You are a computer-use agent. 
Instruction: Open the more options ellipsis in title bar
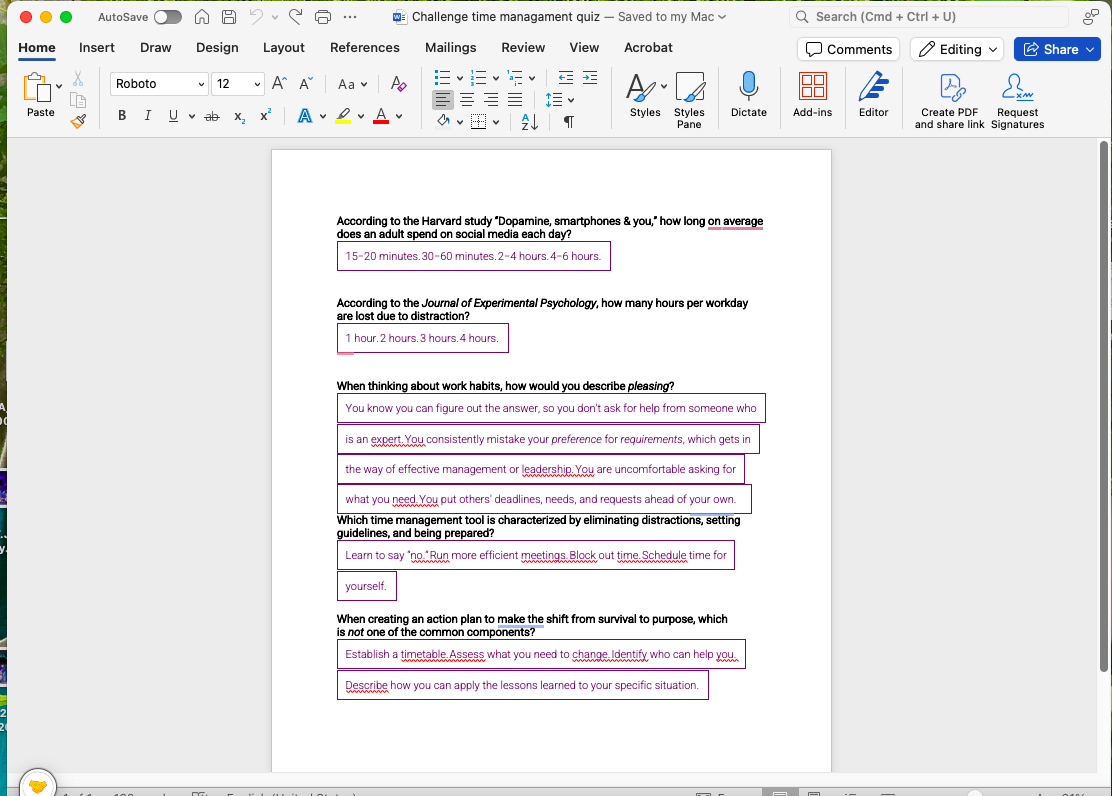(350, 16)
